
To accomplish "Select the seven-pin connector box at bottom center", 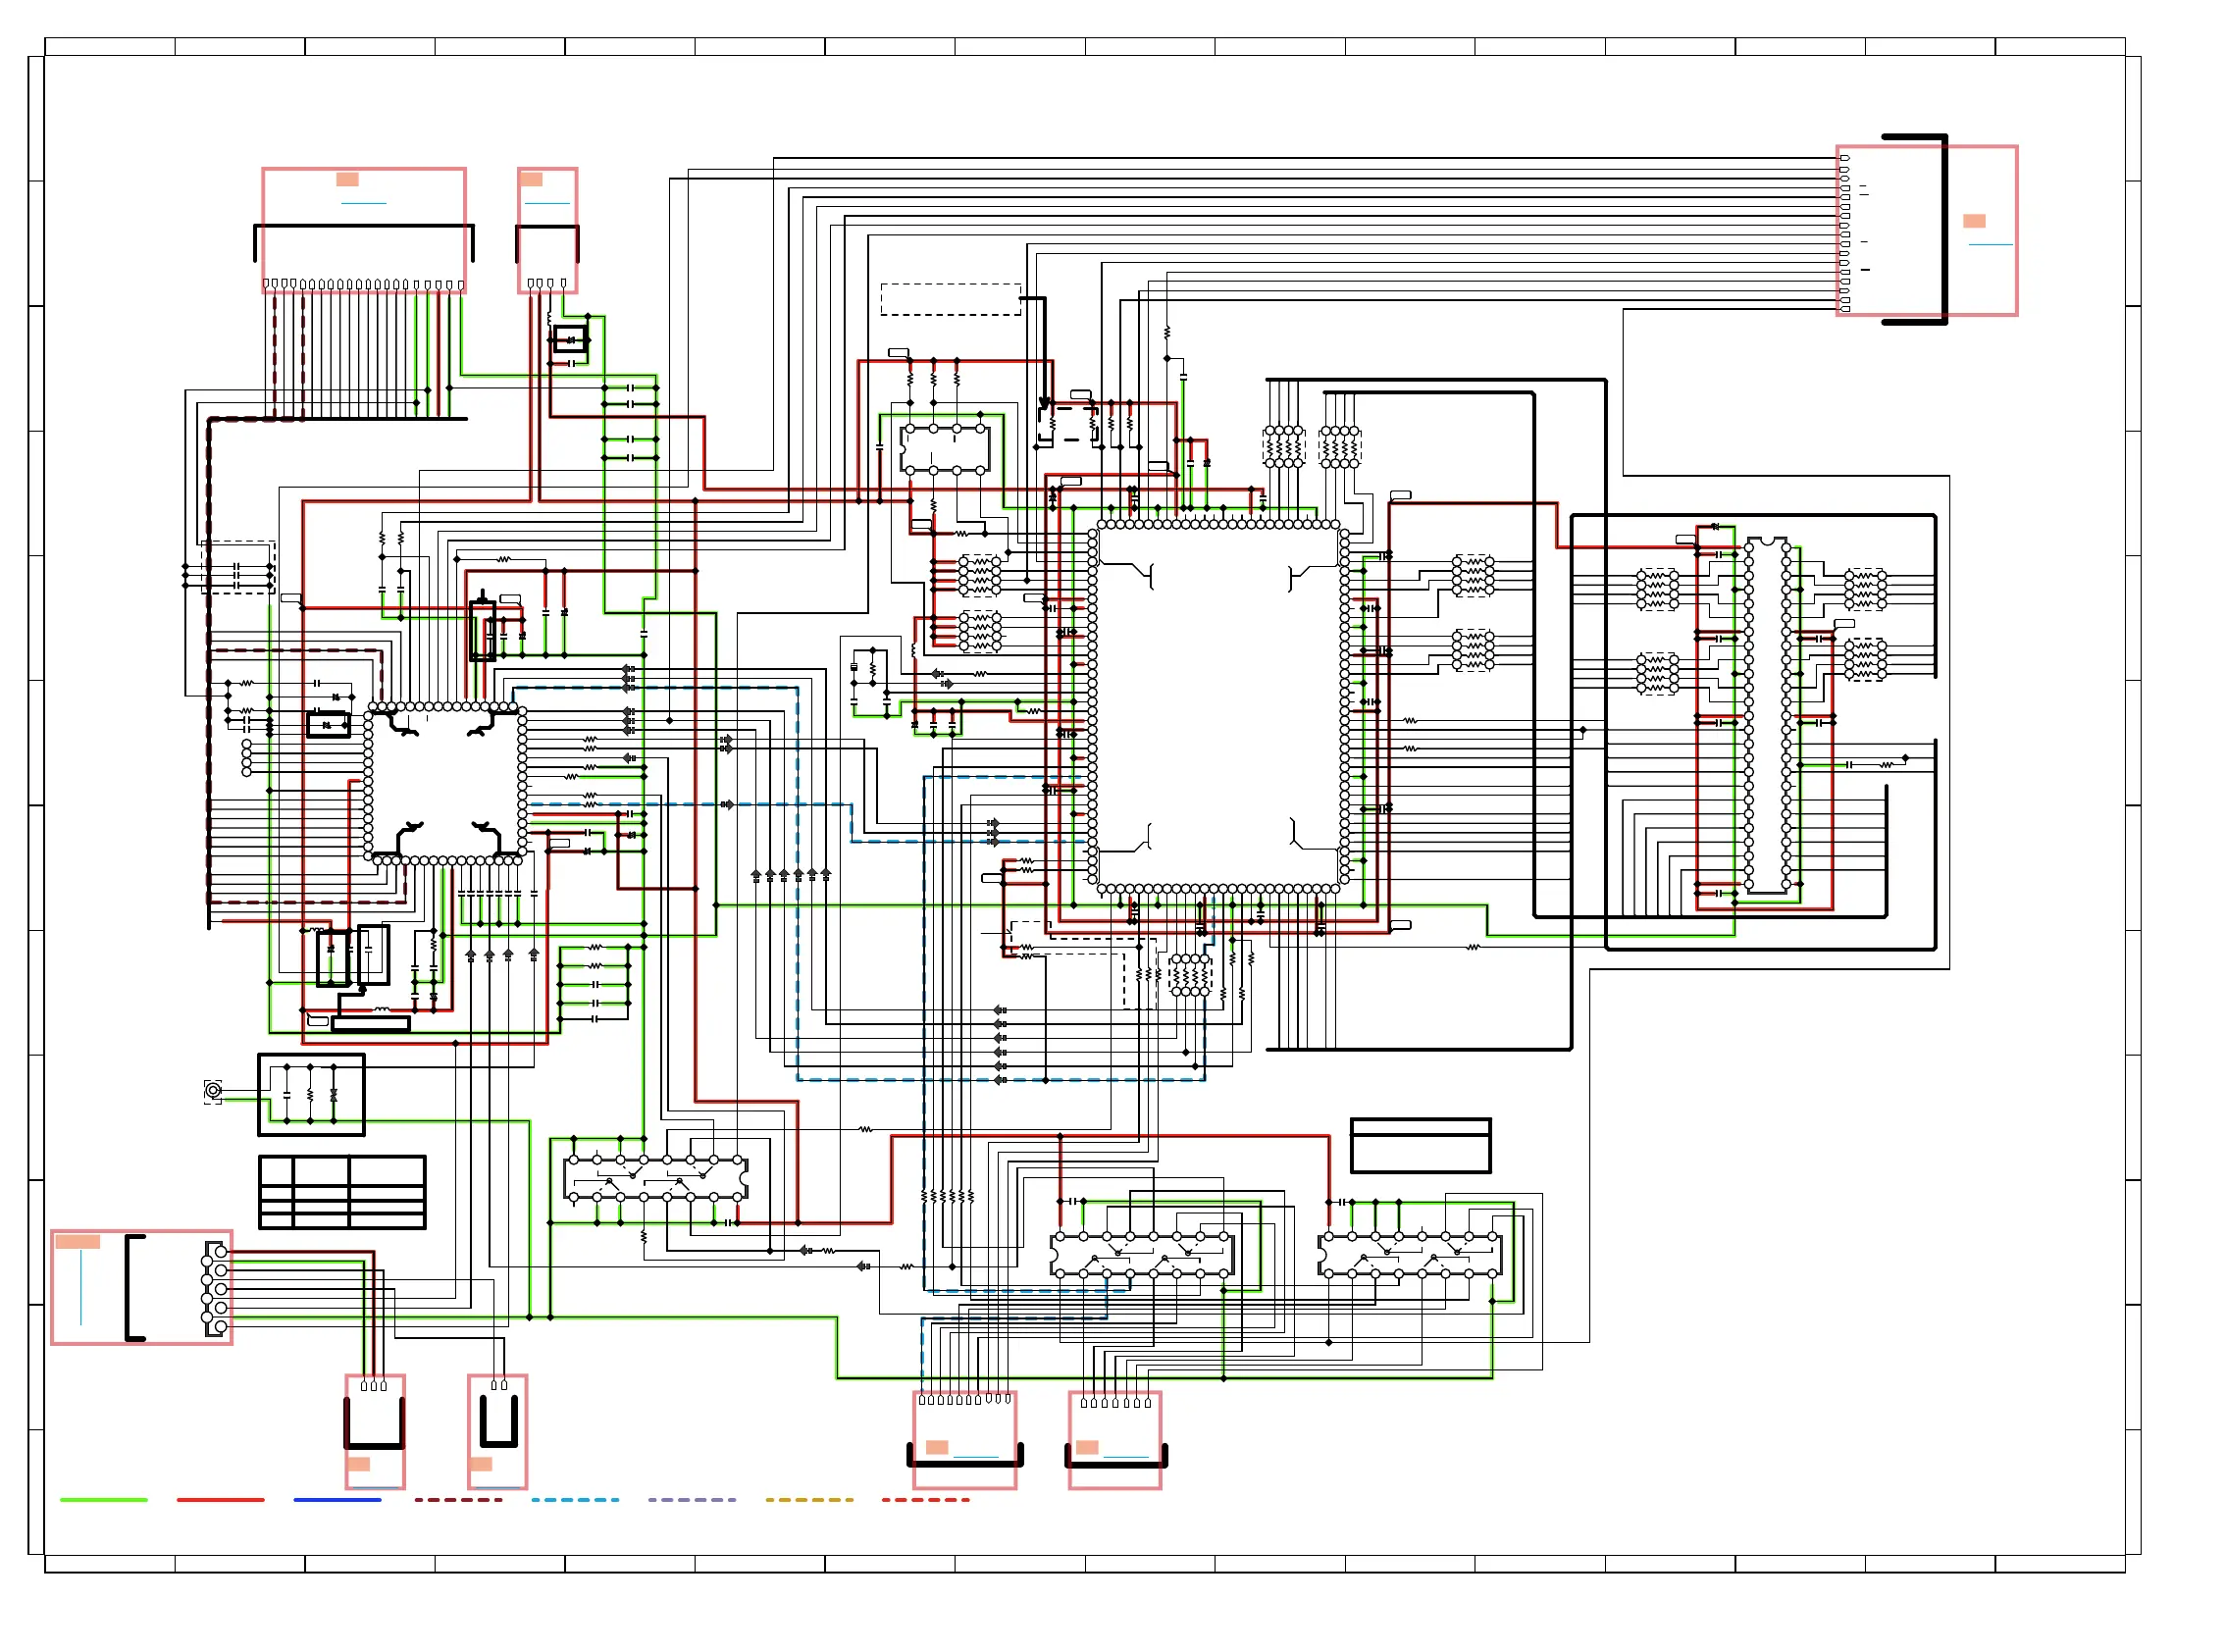I will pyautogui.click(x=1114, y=1440).
